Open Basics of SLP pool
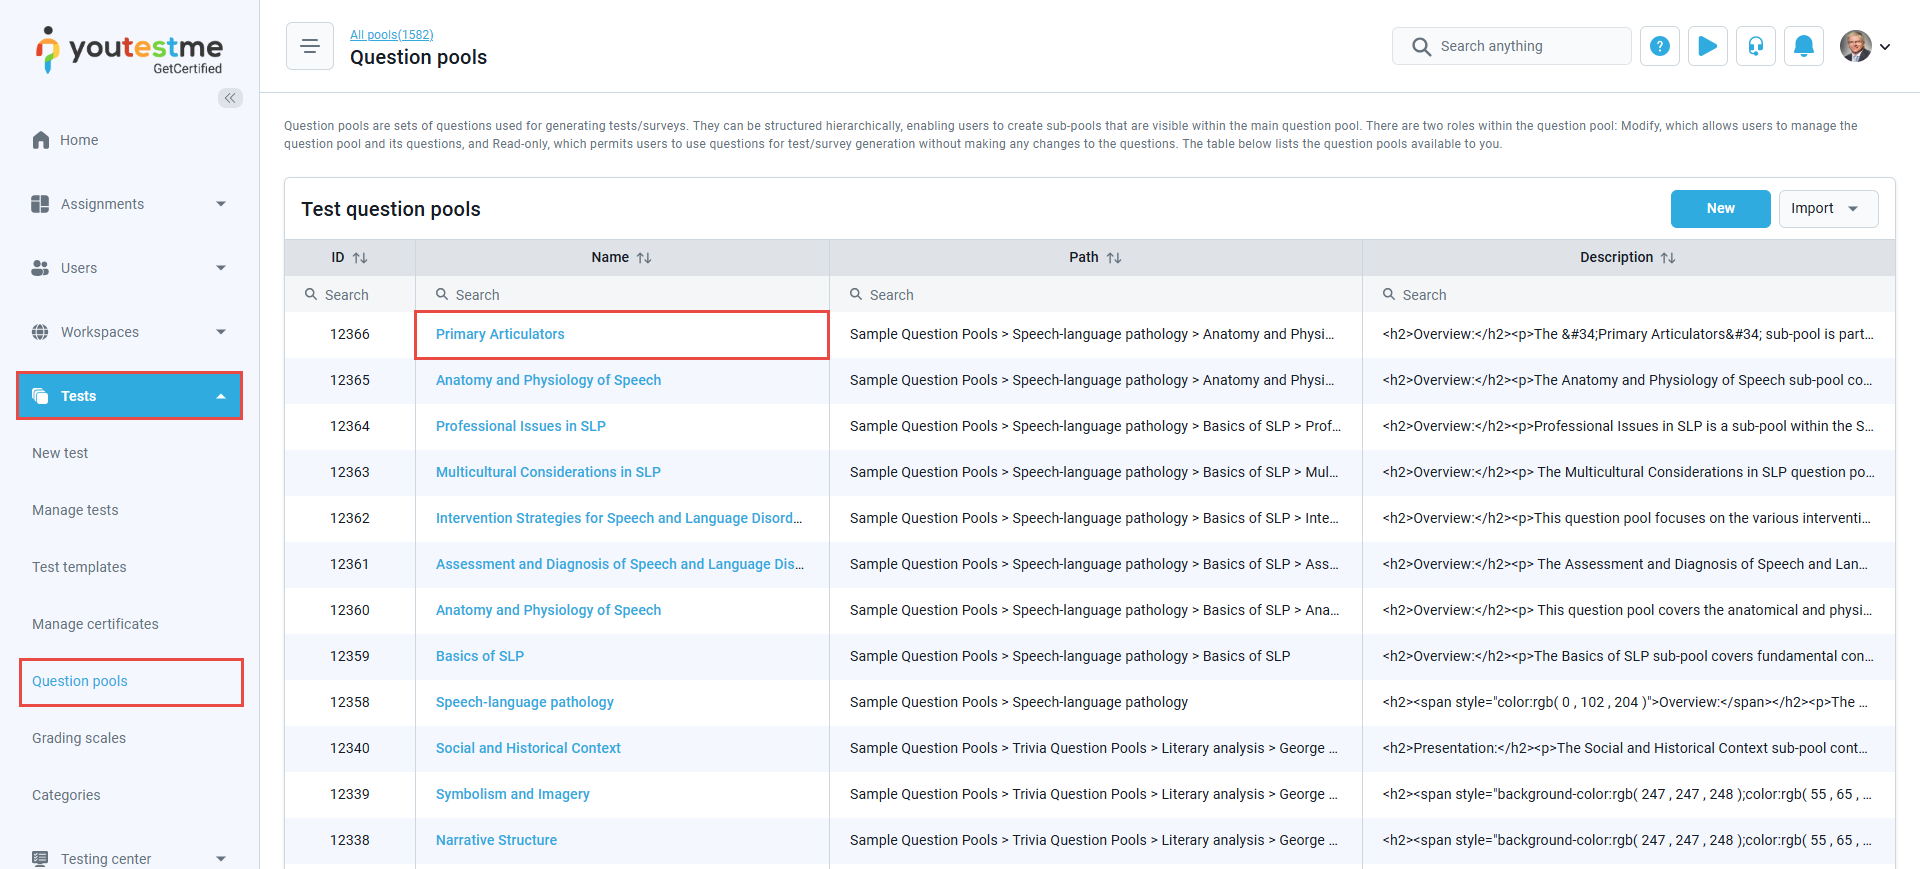The width and height of the screenshot is (1920, 869). coord(480,656)
